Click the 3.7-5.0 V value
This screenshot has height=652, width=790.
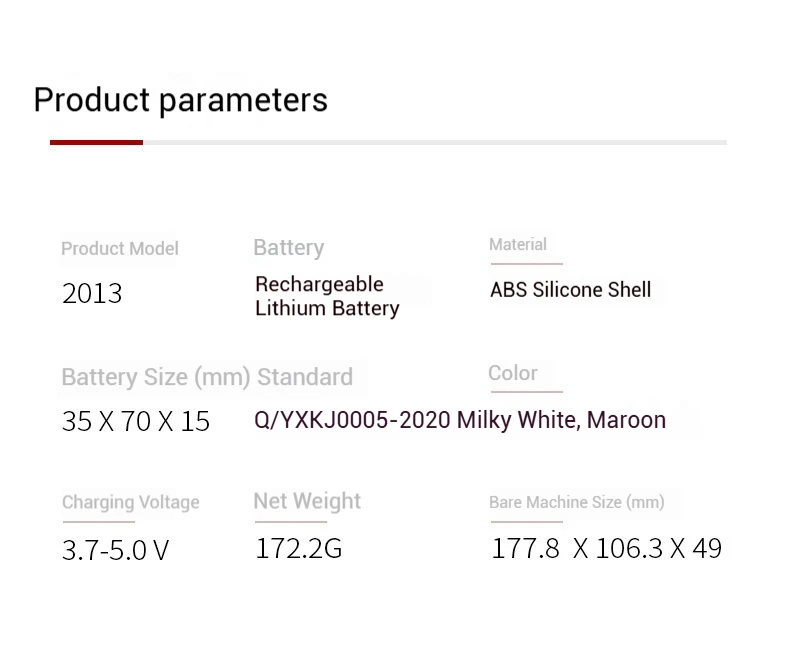coord(115,550)
